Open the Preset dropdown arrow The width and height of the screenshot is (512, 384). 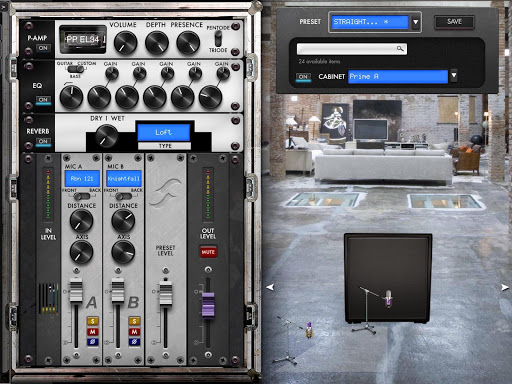point(416,22)
